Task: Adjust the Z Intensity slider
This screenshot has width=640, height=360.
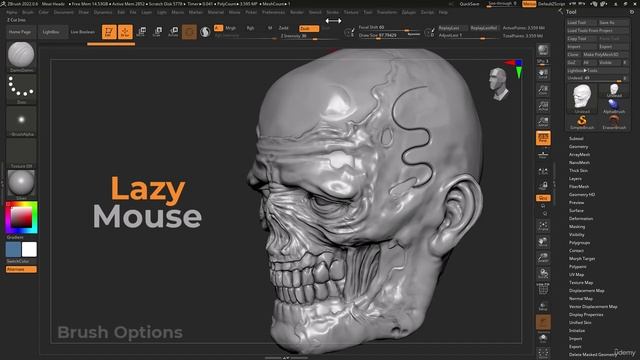Action: [309, 36]
